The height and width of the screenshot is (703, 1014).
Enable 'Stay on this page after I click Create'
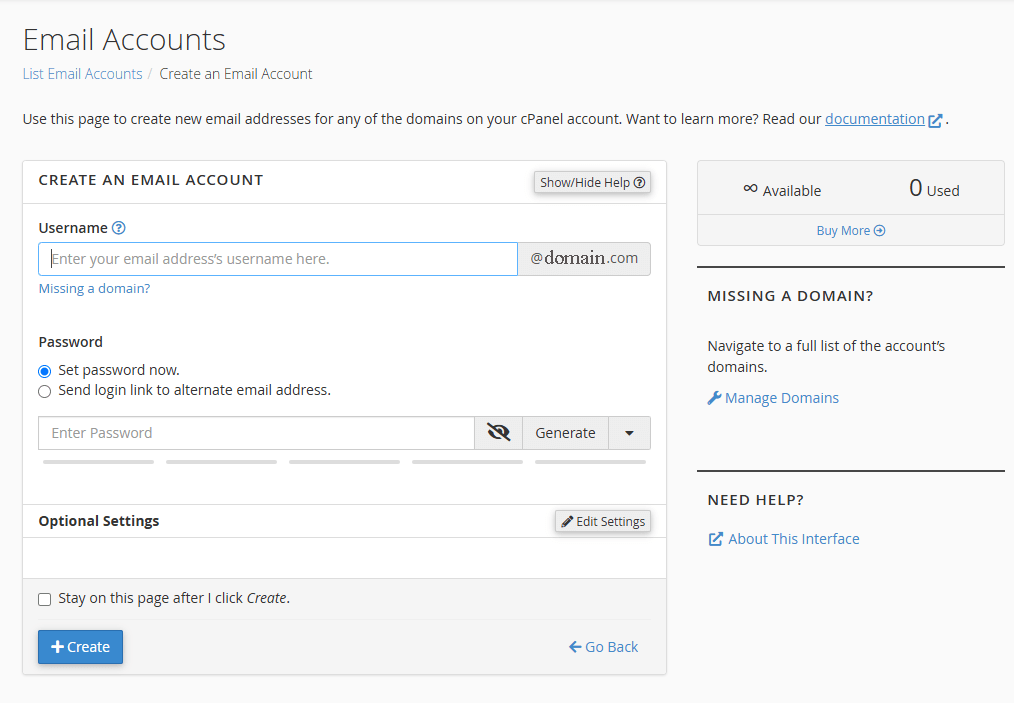44,599
